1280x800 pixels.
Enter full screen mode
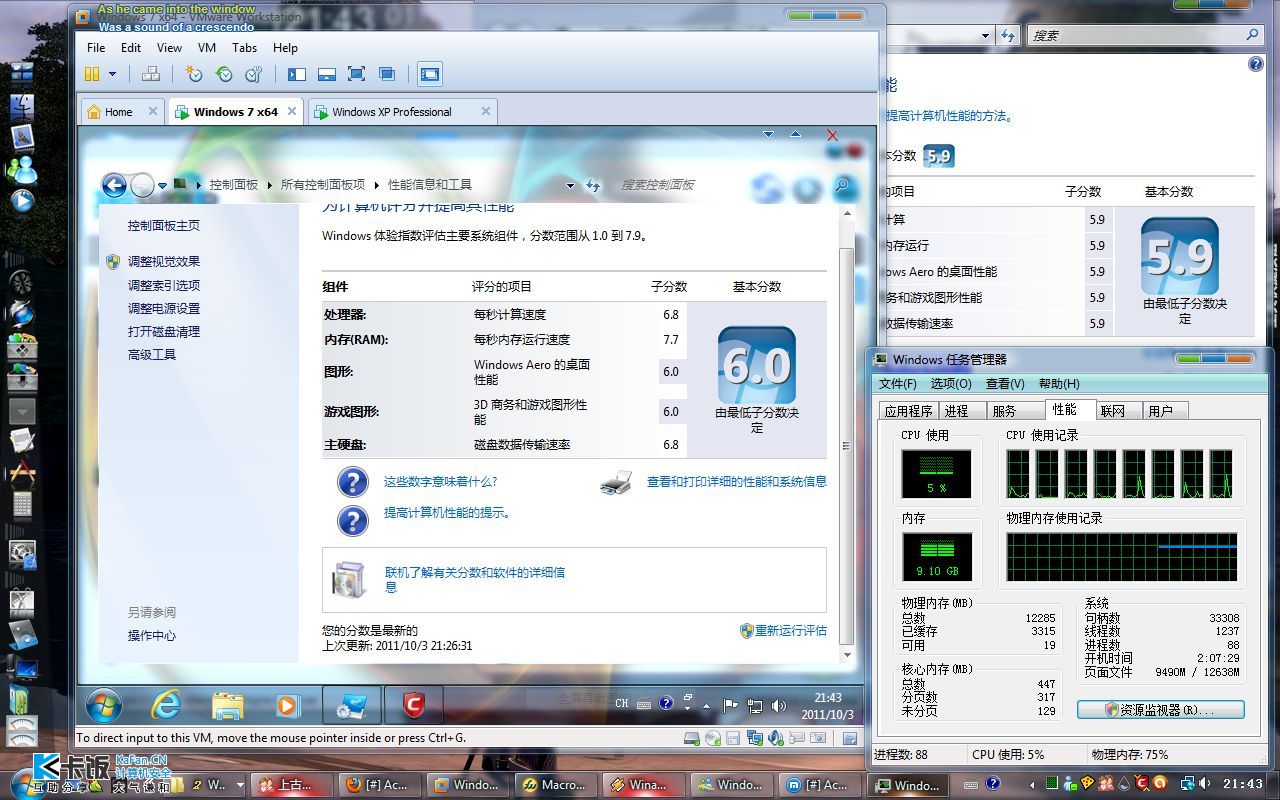point(356,74)
